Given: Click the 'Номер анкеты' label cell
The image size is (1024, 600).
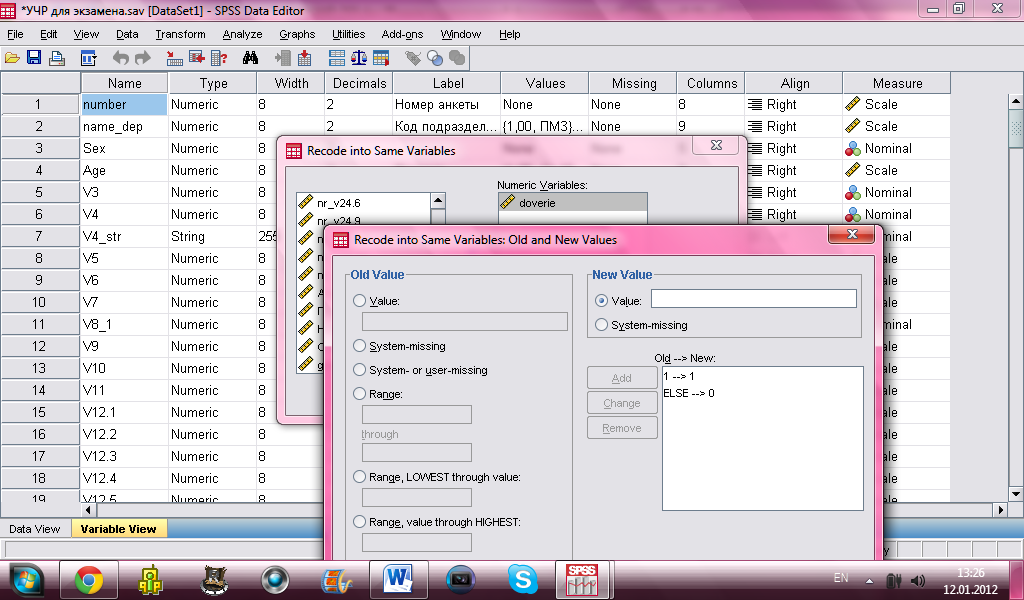Looking at the screenshot, I should pos(447,104).
